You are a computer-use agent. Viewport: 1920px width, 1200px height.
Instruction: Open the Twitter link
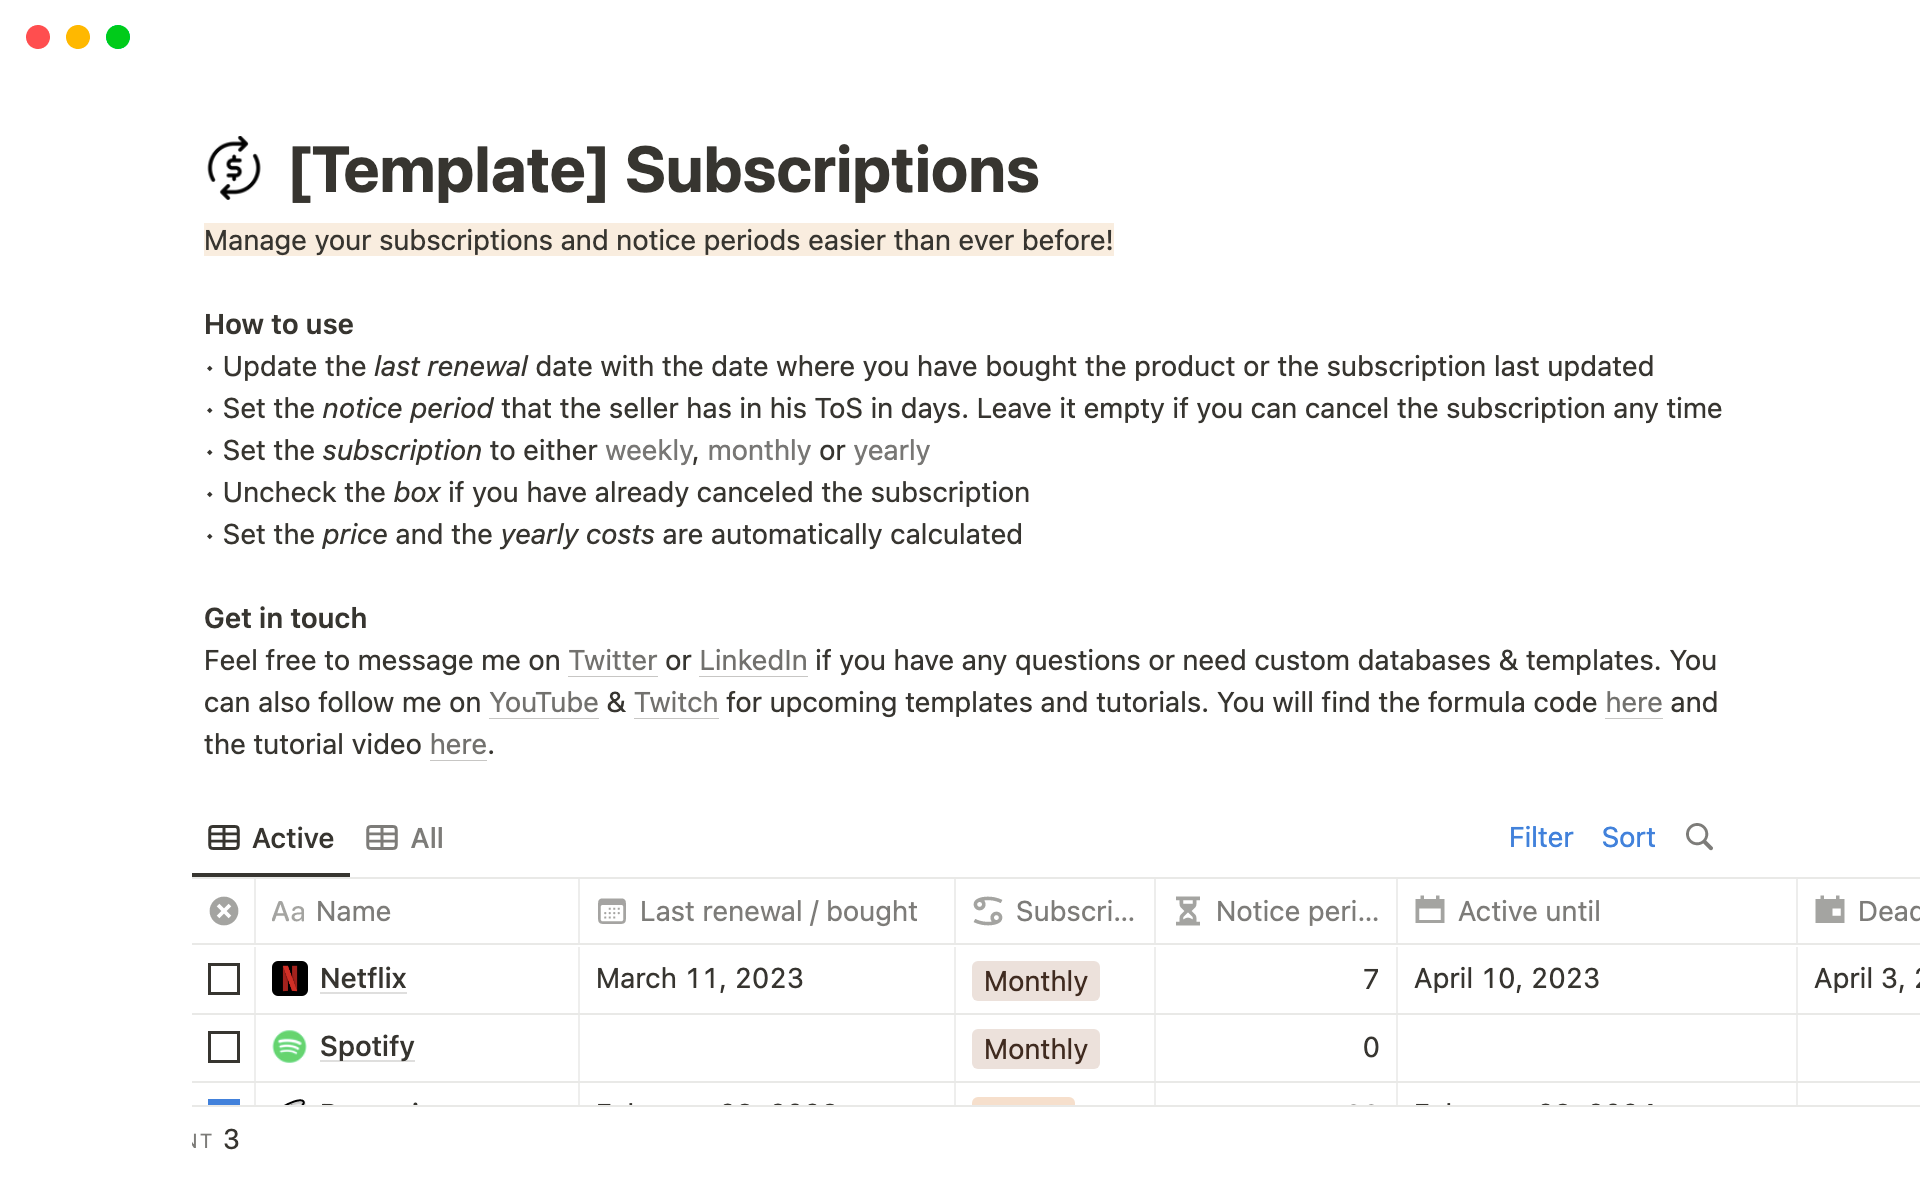612,660
